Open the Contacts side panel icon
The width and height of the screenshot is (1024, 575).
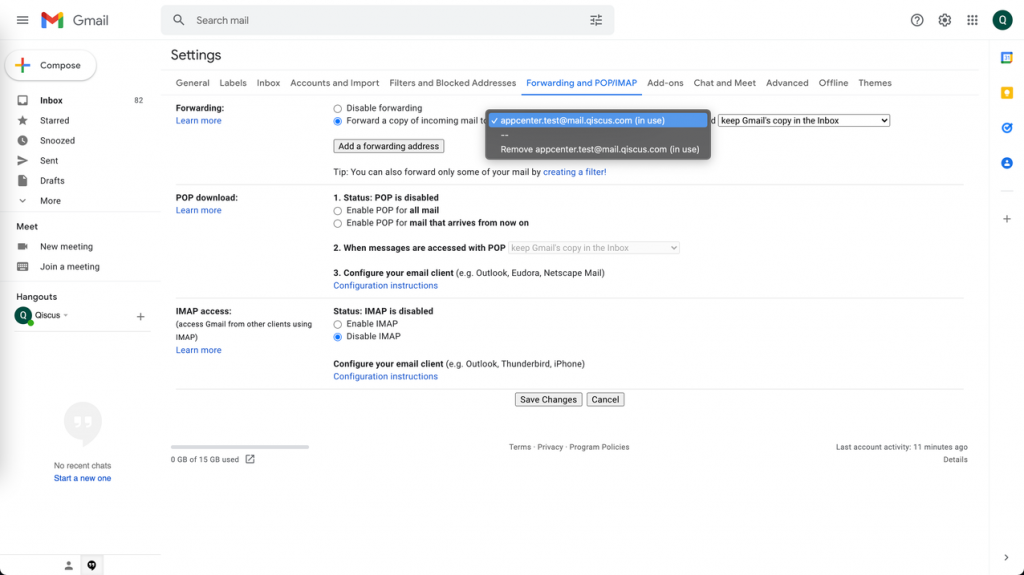point(1006,163)
